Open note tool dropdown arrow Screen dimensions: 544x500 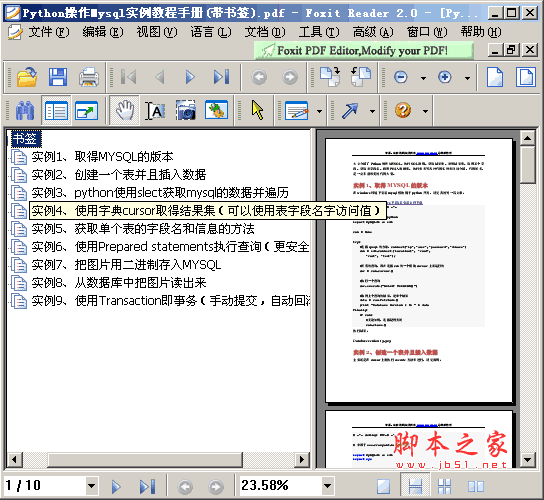(320, 111)
